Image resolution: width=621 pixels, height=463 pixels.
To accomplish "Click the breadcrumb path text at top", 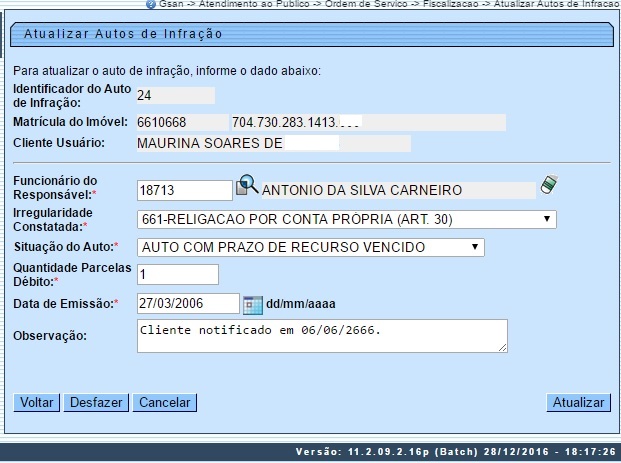I will [x=389, y=4].
